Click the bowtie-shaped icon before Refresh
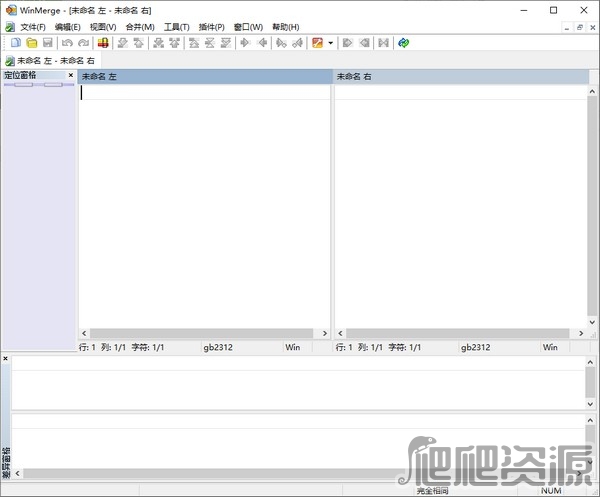The width and height of the screenshot is (600, 497). [383, 43]
